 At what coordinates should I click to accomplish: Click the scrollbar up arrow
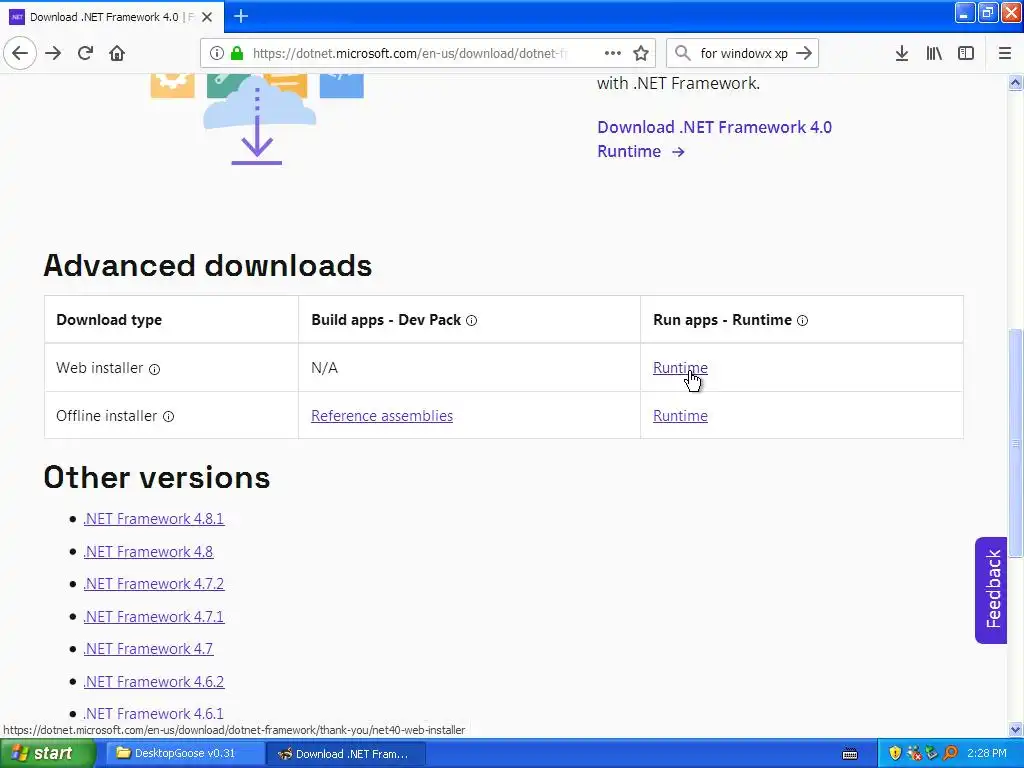point(1015,83)
